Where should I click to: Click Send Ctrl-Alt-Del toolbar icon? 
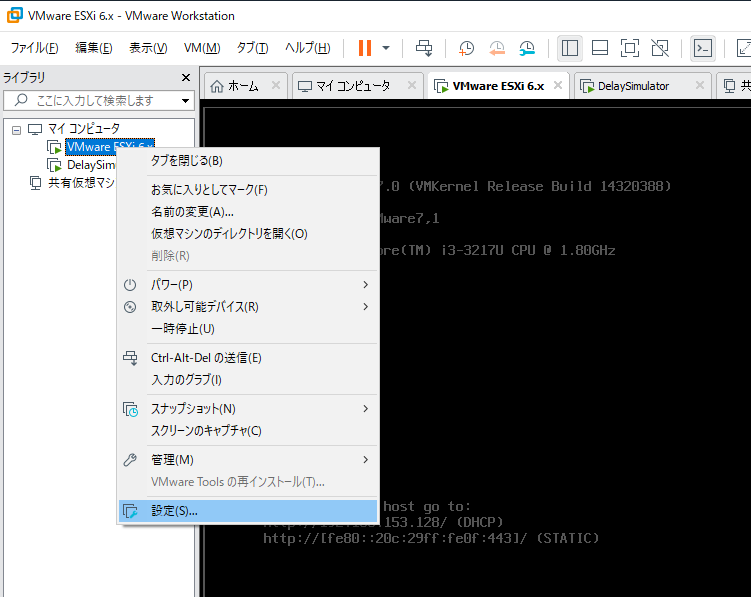[424, 48]
